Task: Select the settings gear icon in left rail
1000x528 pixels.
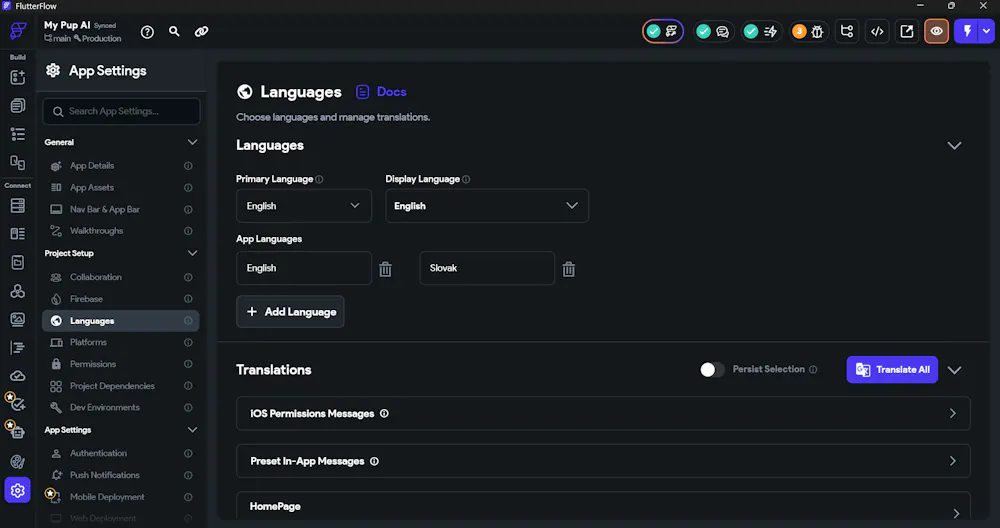Action: [x=18, y=490]
